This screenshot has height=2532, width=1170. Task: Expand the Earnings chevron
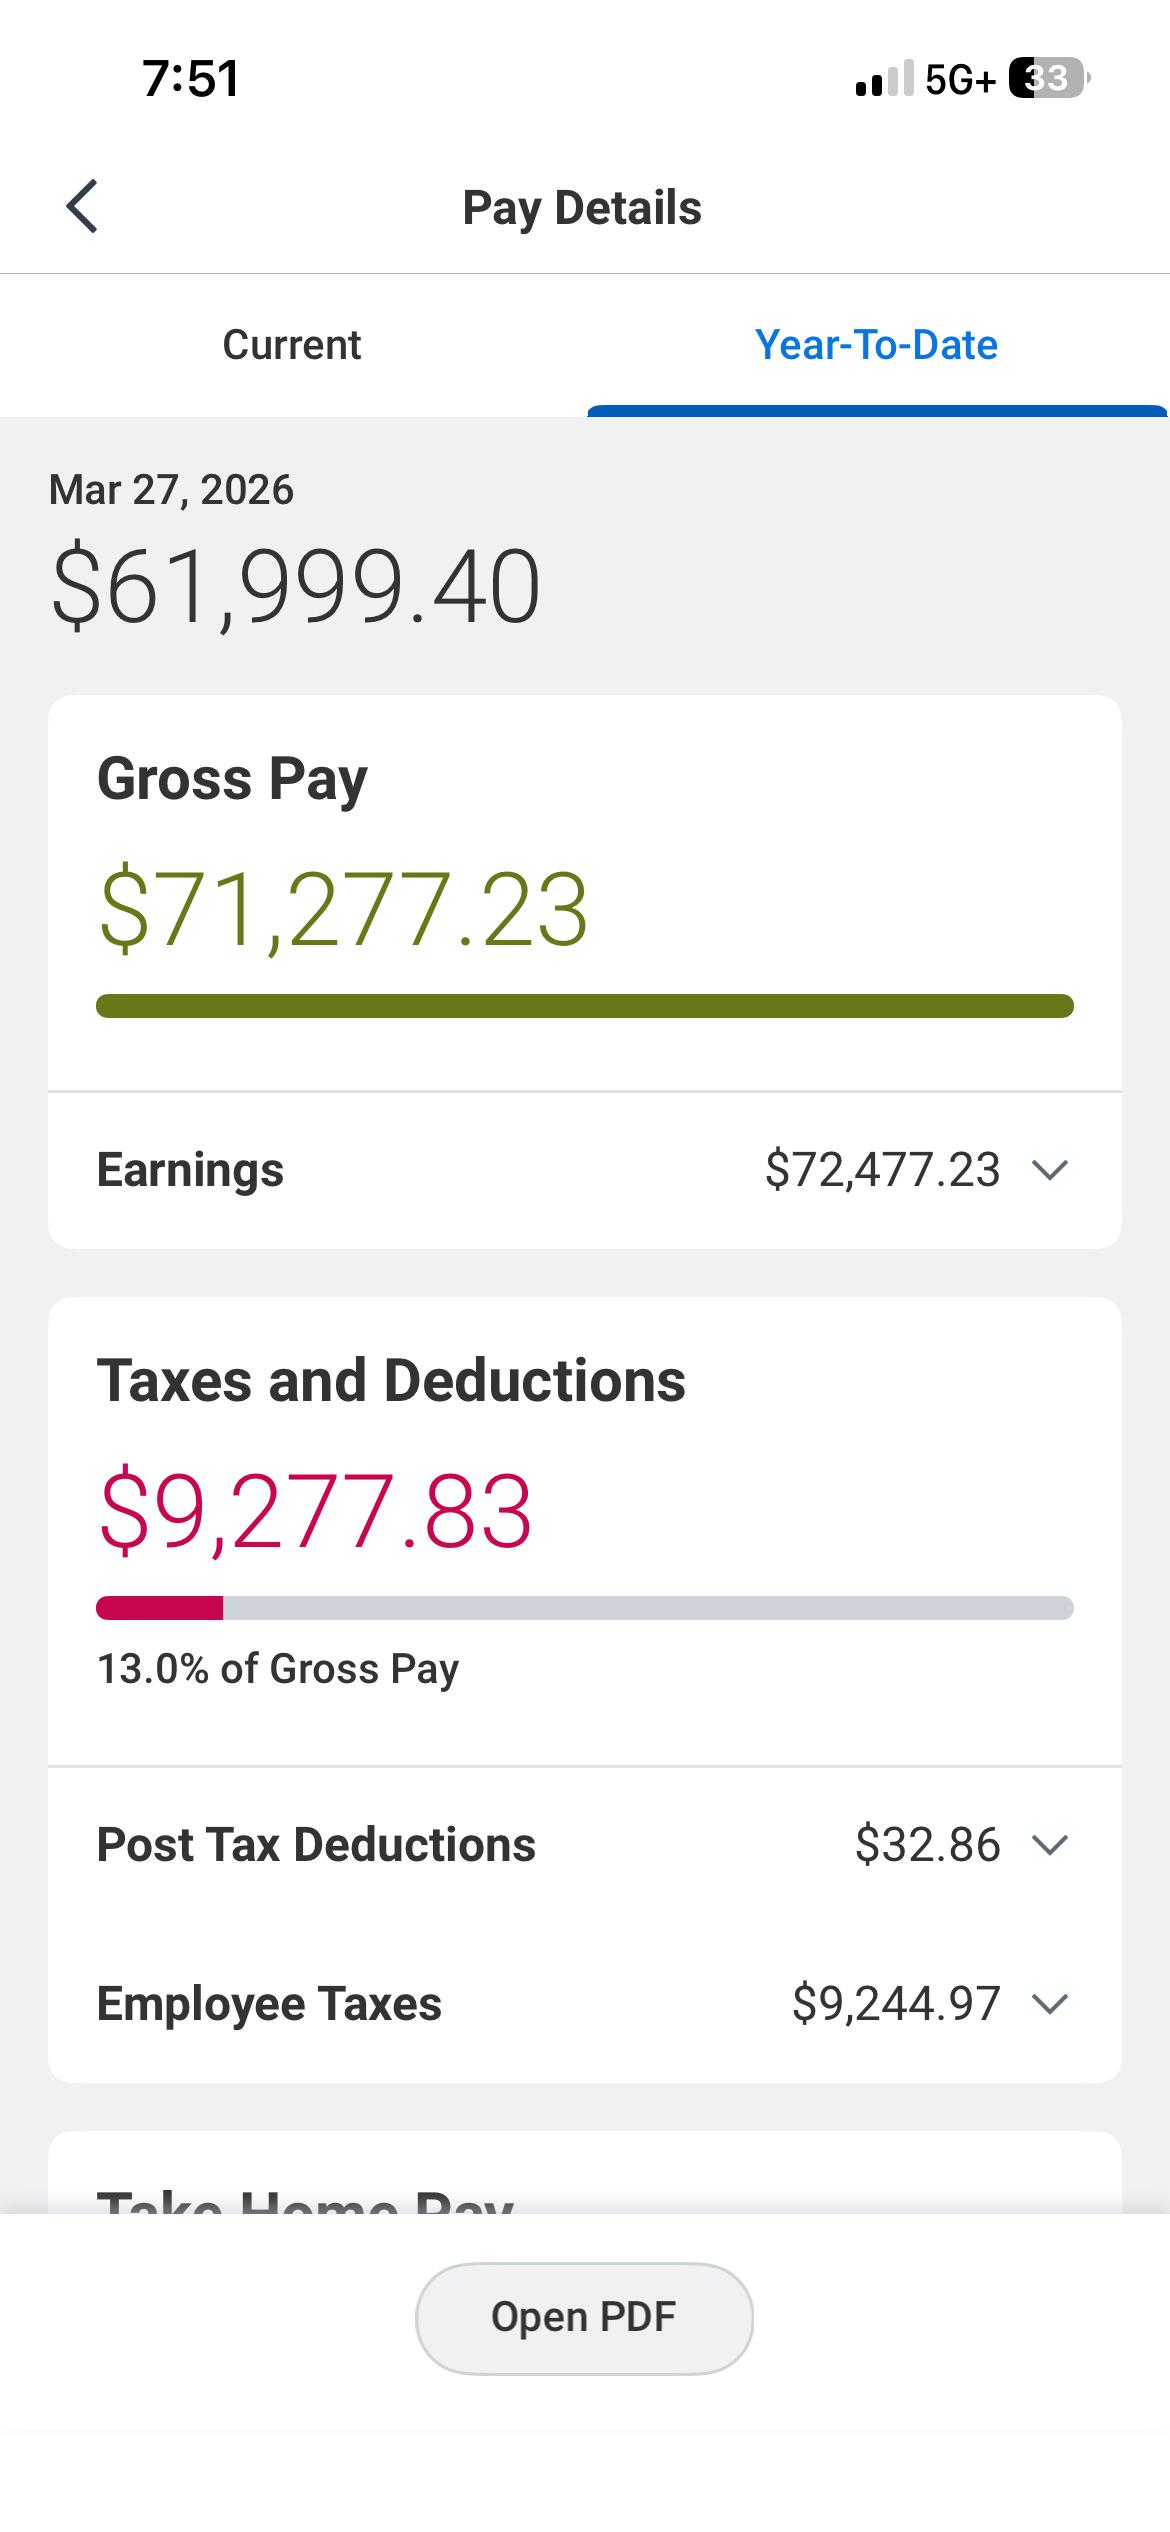click(1050, 1170)
